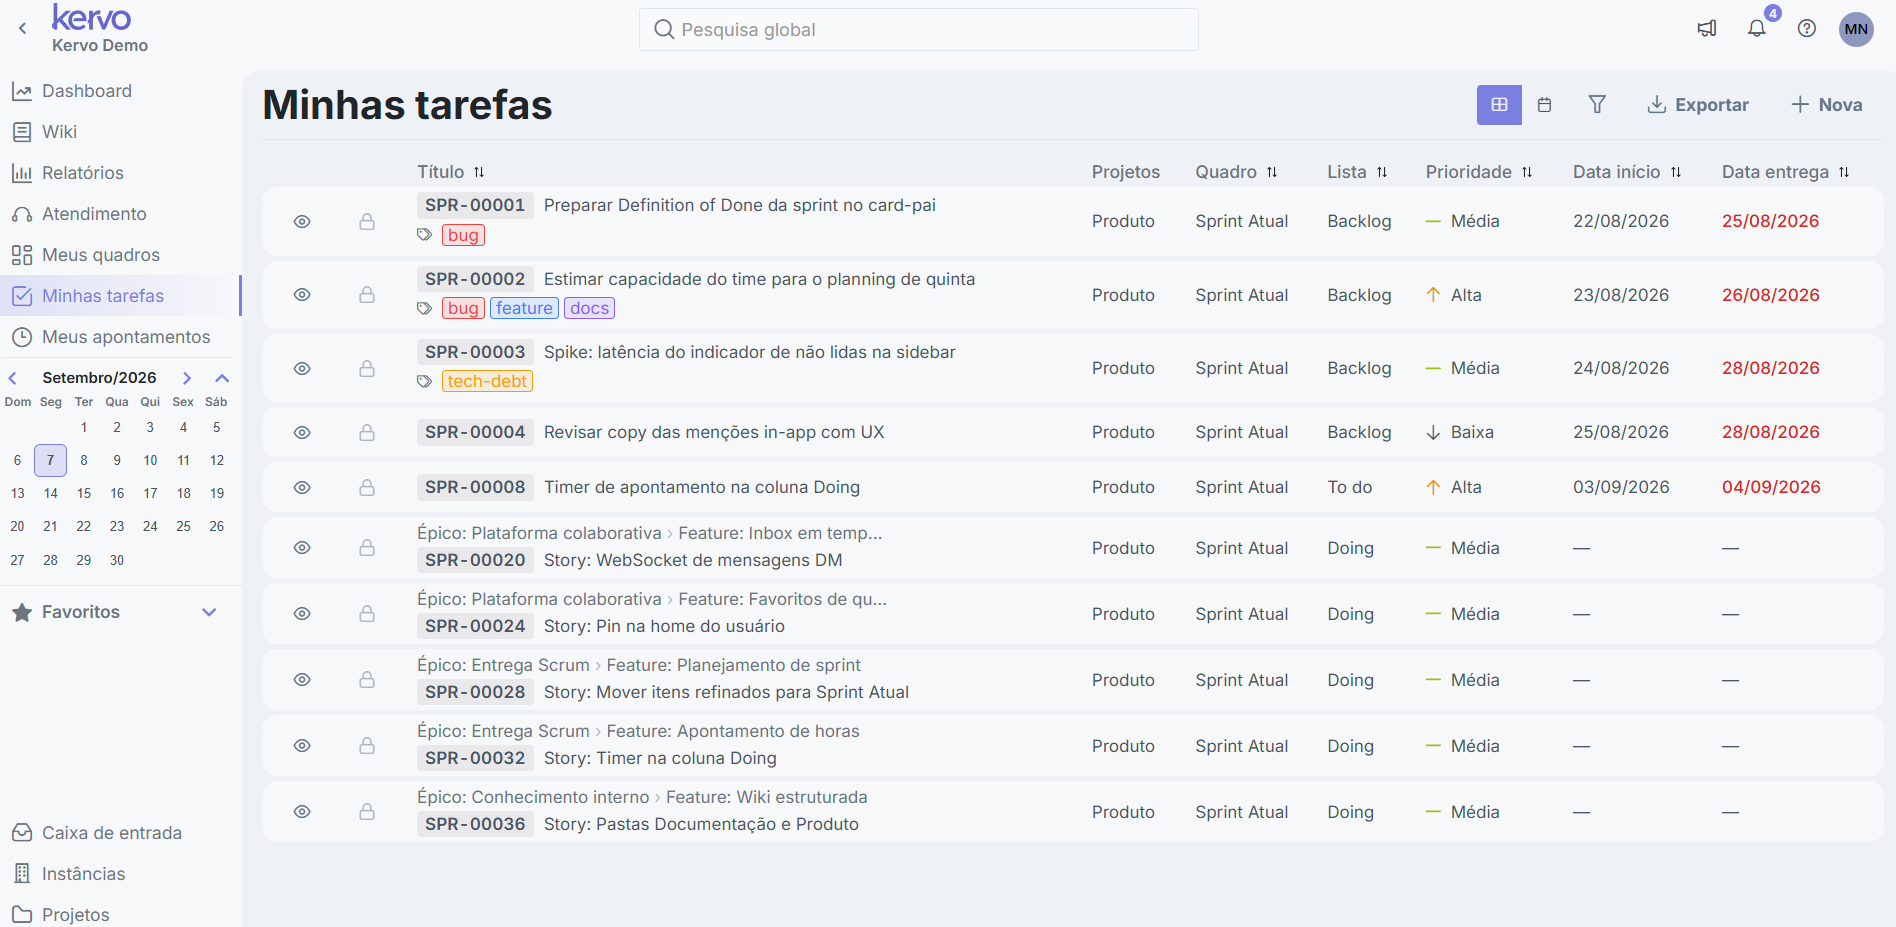Toggle the eye icon for SPR-00032

pos(302,745)
